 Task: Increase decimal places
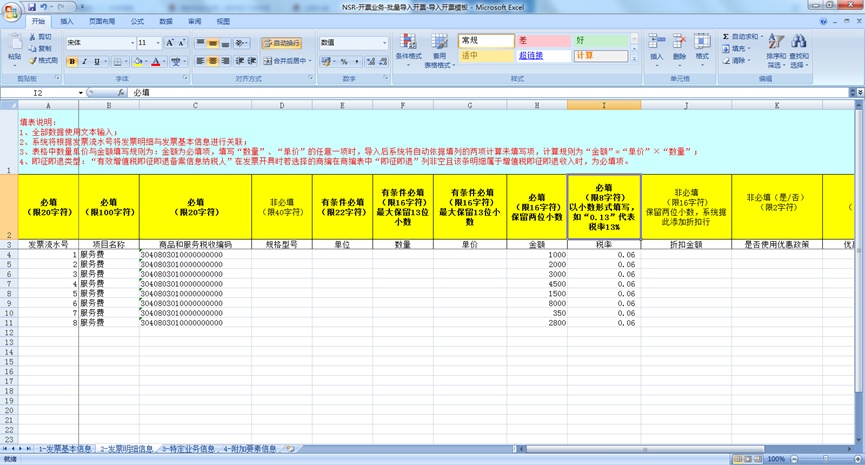click(371, 61)
